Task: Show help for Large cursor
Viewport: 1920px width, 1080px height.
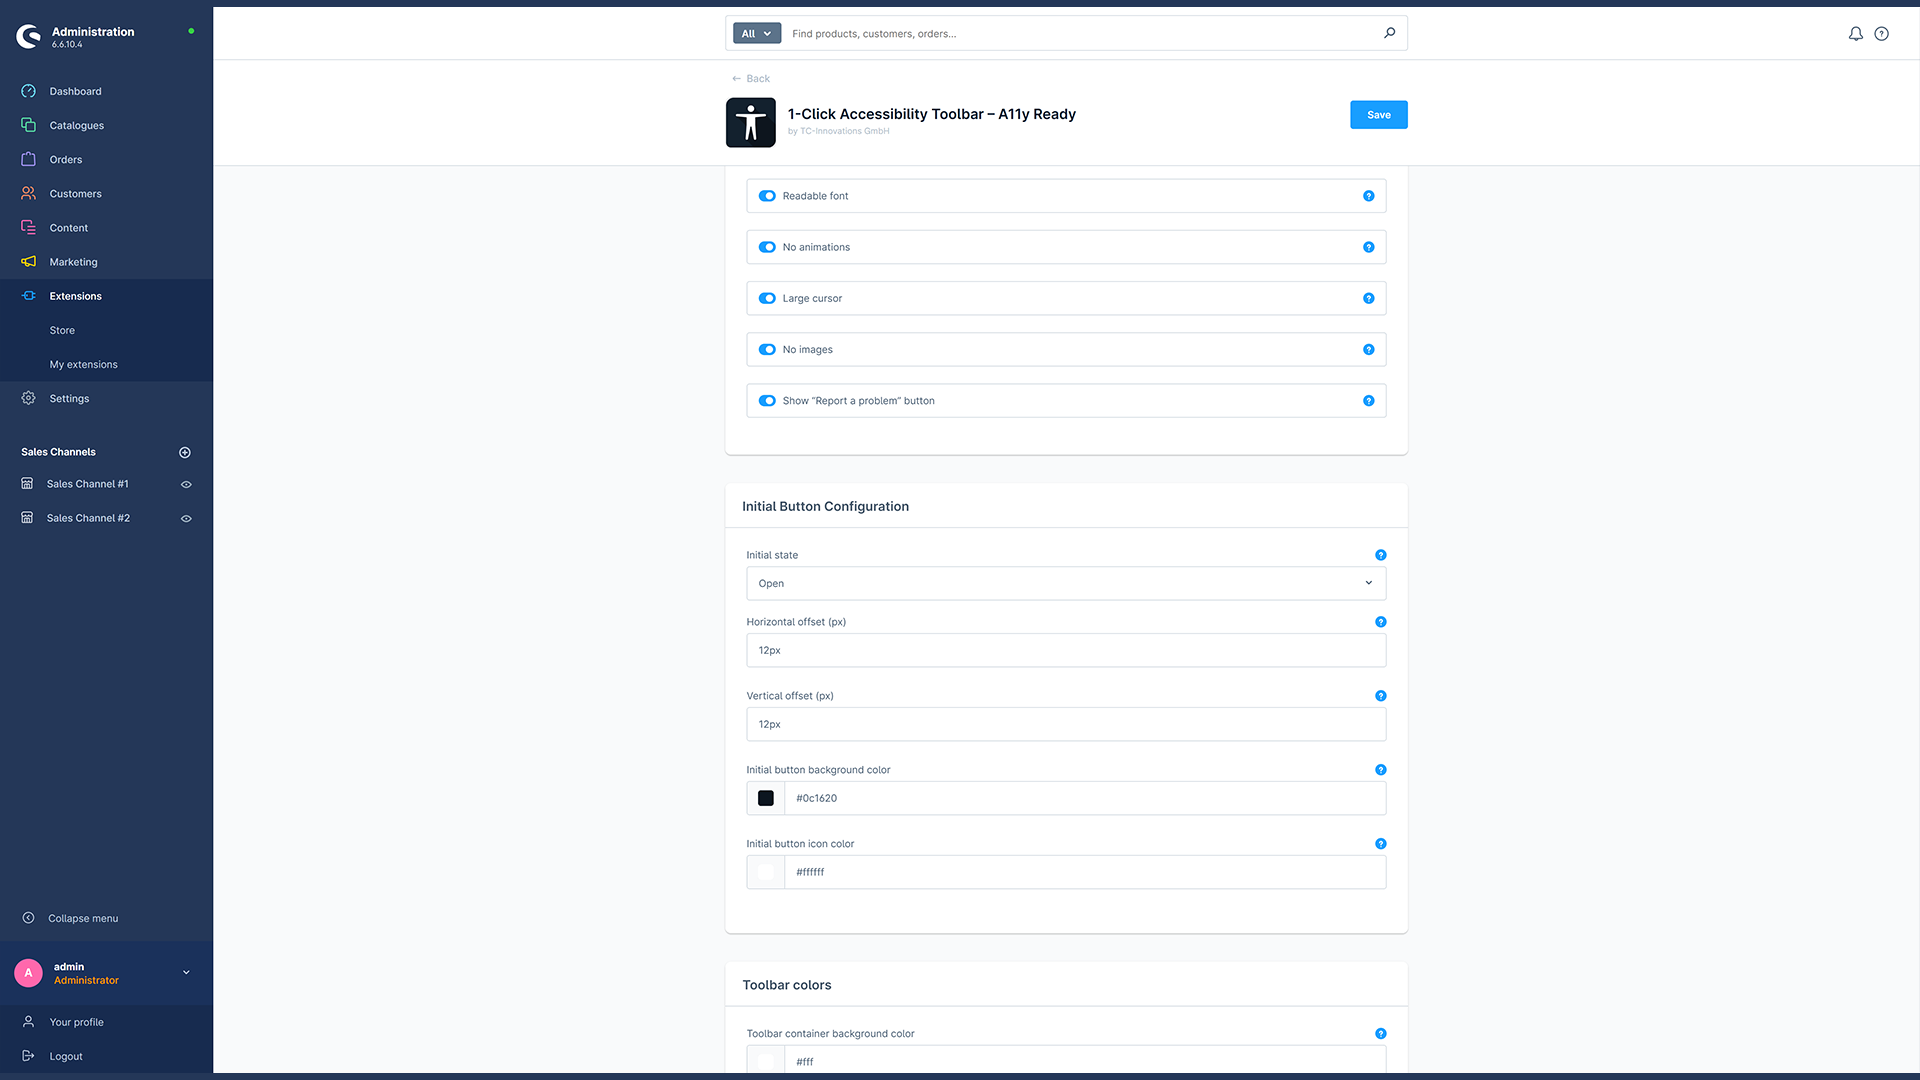Action: tap(1368, 298)
